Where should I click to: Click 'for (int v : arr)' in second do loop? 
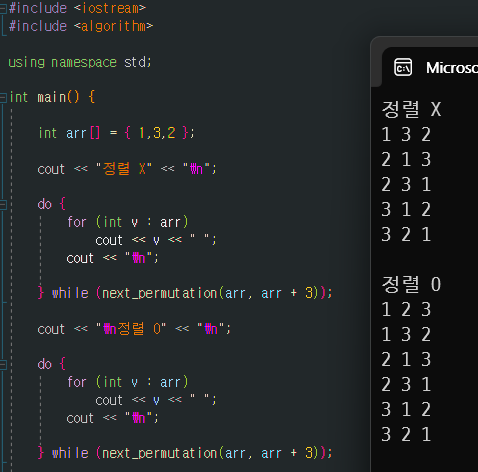(x=128, y=382)
